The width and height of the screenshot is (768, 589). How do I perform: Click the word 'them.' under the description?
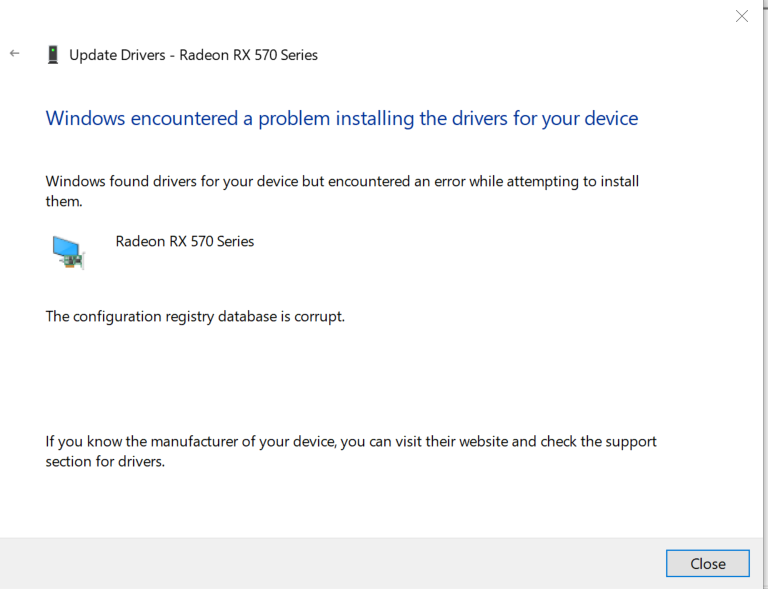64,201
